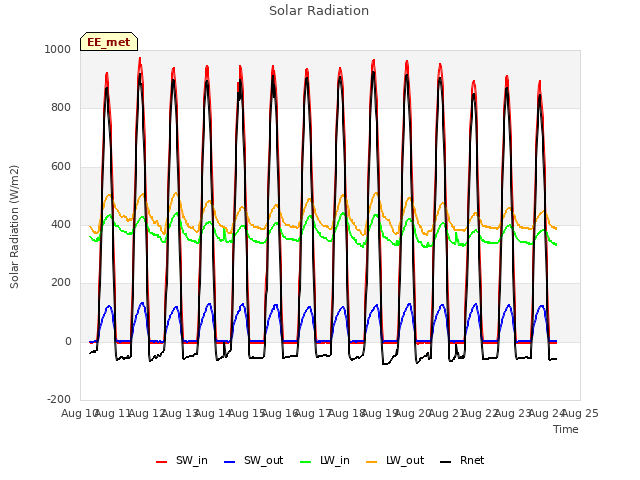Screen dimensions: 640x480
Task: Click the Solar Radiation (W/m2) axis label
Action: [x=14, y=227]
